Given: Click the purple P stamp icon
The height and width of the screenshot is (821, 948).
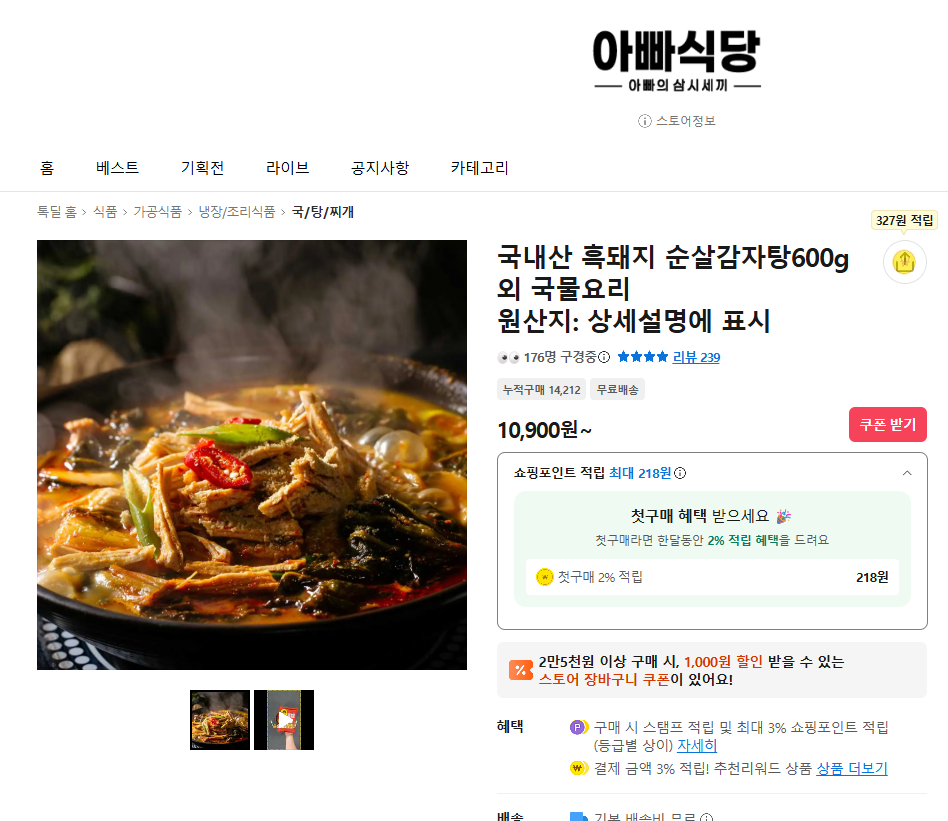Looking at the screenshot, I should point(579,727).
